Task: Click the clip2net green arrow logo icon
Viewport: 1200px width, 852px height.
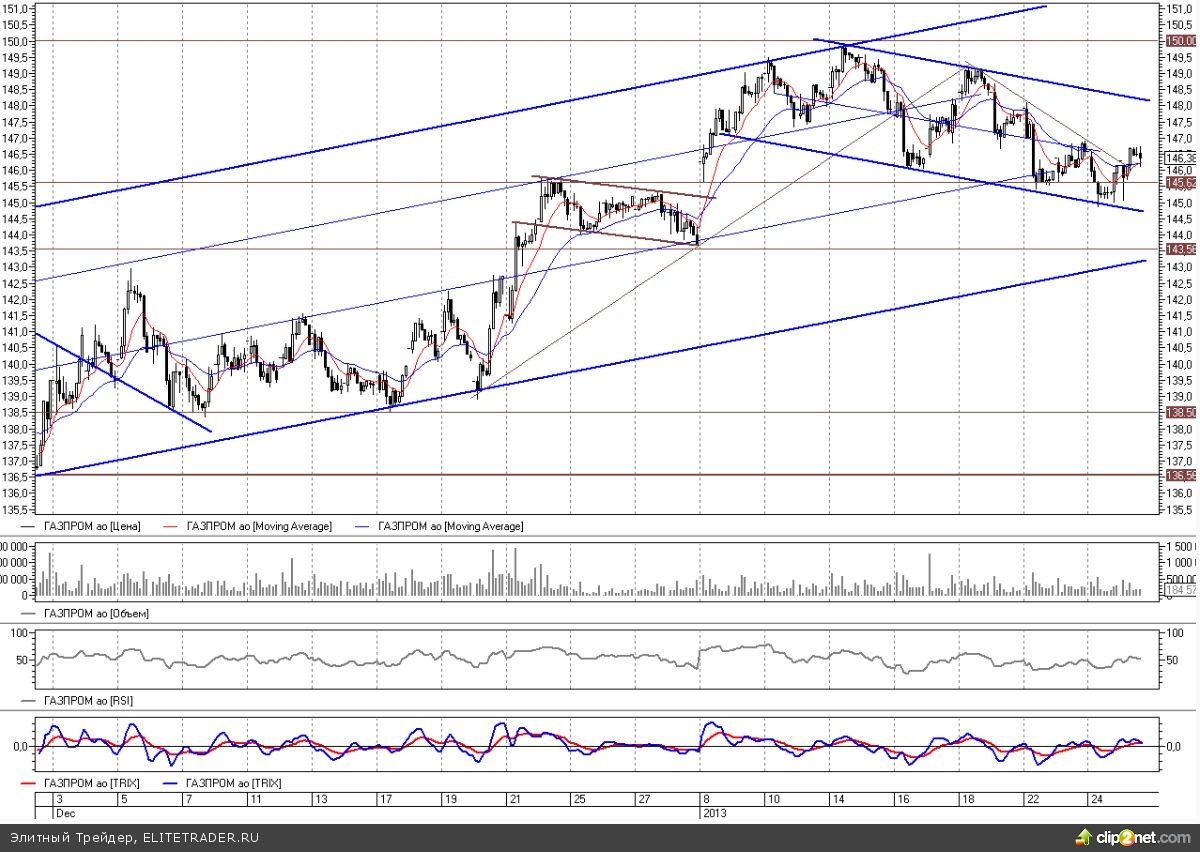Action: [x=1084, y=836]
